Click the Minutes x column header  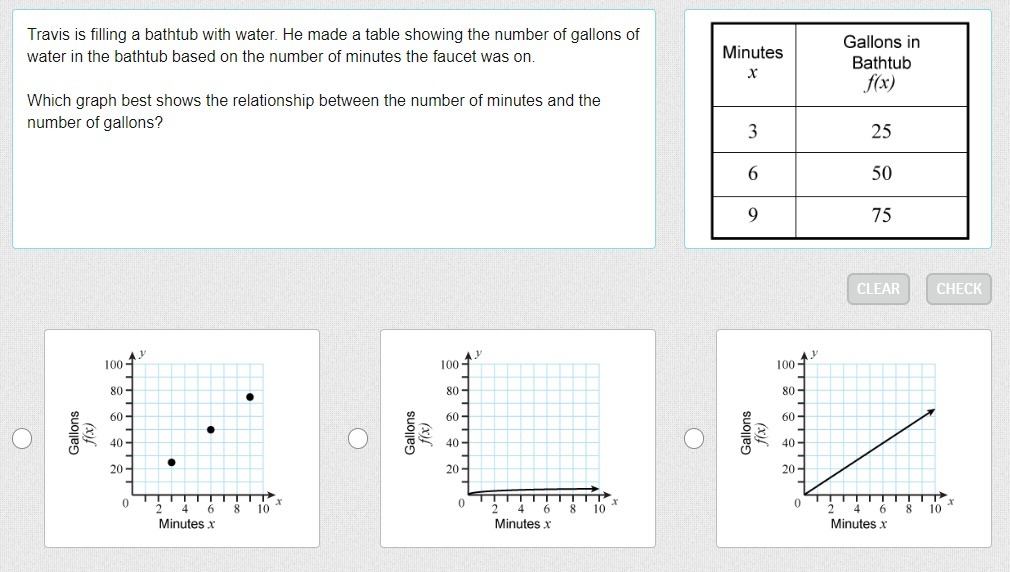point(753,63)
